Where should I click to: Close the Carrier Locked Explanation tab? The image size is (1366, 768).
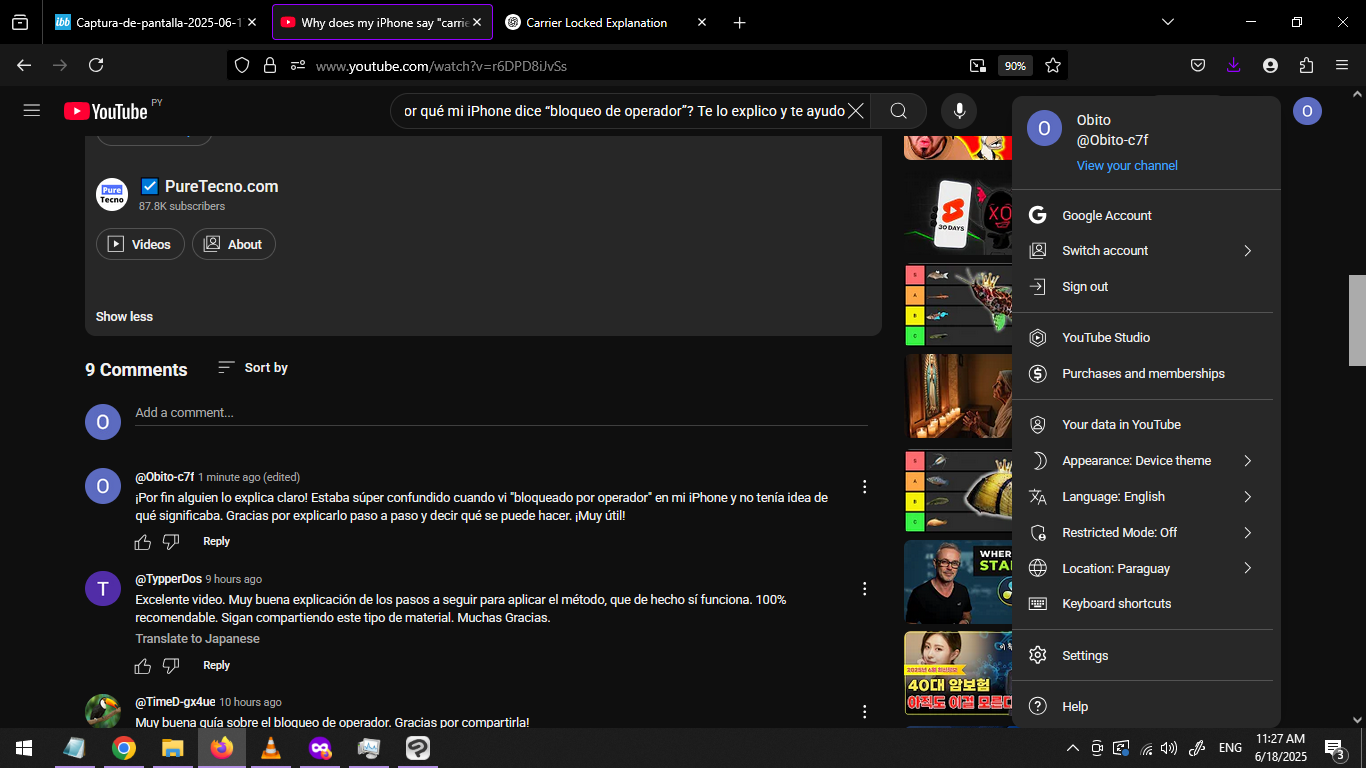tap(702, 22)
